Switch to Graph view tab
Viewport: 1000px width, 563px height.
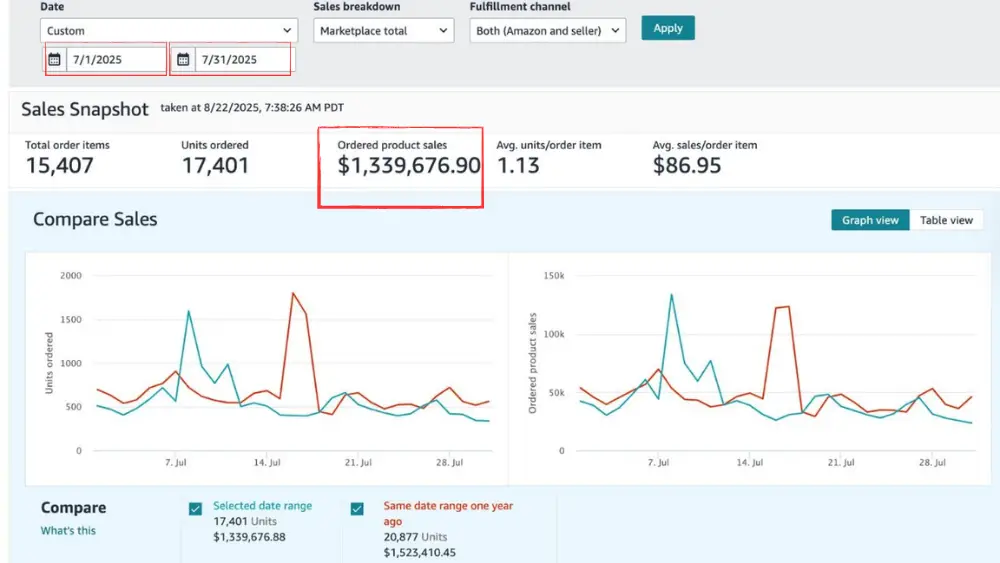pos(870,220)
